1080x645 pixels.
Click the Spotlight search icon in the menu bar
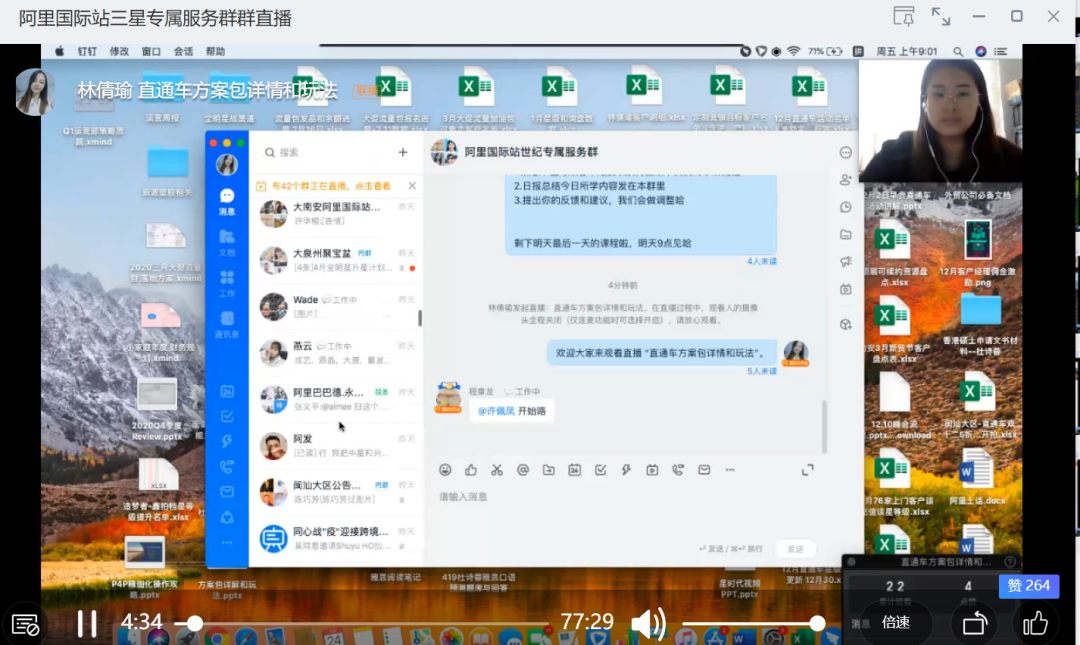click(x=958, y=51)
